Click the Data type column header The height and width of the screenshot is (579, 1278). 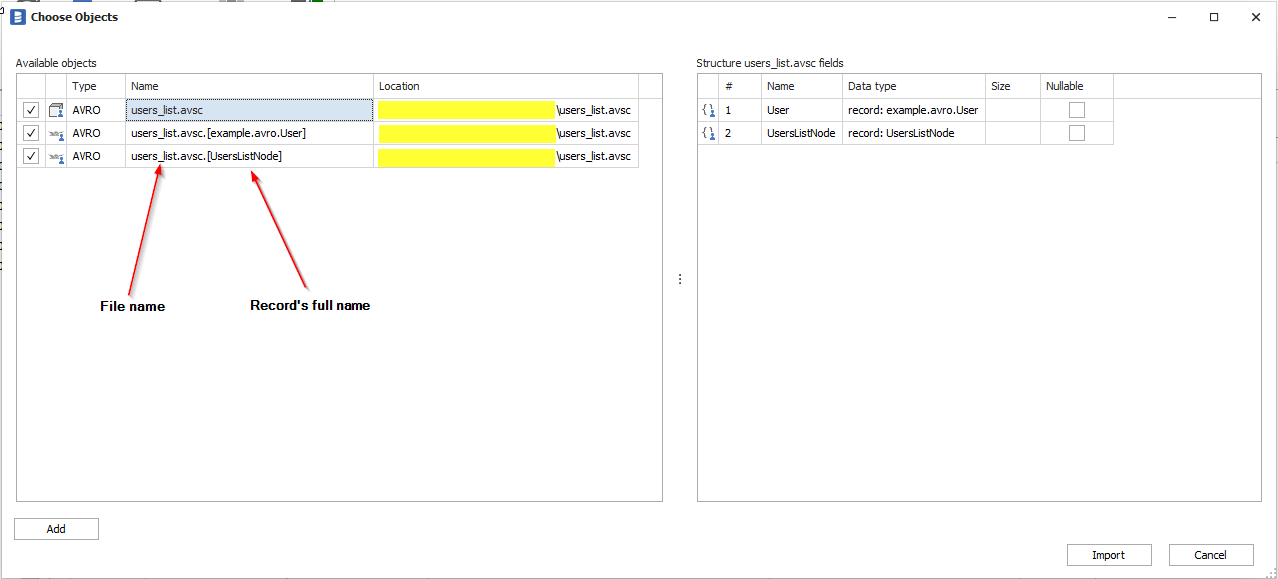[913, 86]
